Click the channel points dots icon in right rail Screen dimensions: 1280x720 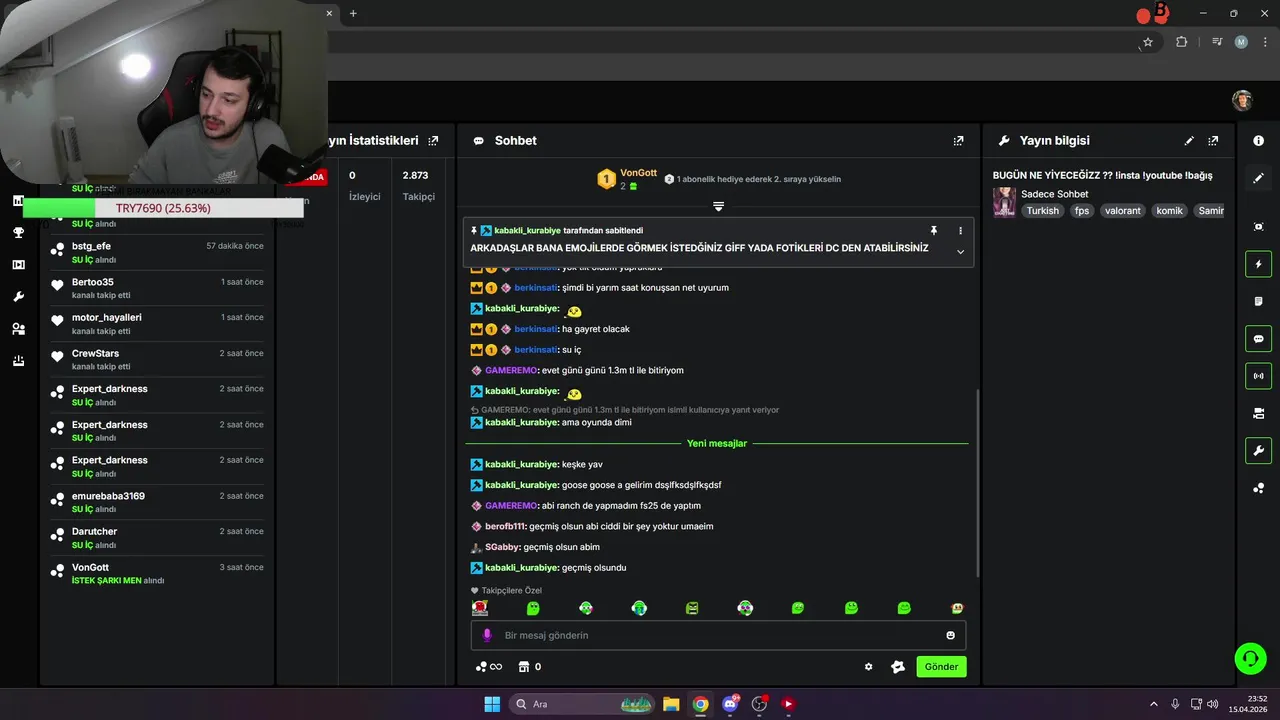point(1258,488)
